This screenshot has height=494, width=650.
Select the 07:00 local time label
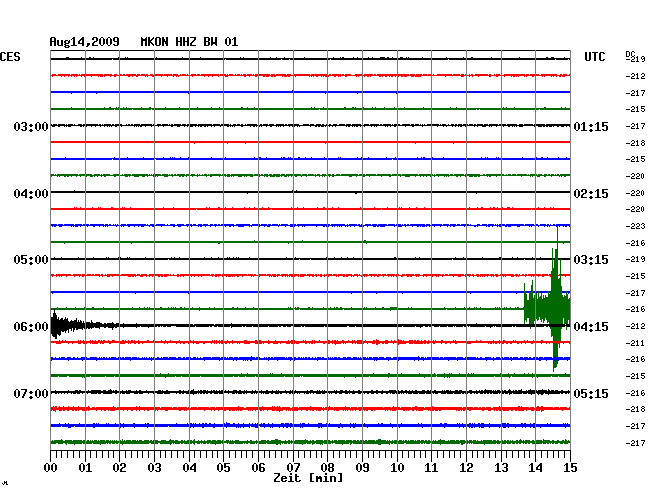point(31,393)
